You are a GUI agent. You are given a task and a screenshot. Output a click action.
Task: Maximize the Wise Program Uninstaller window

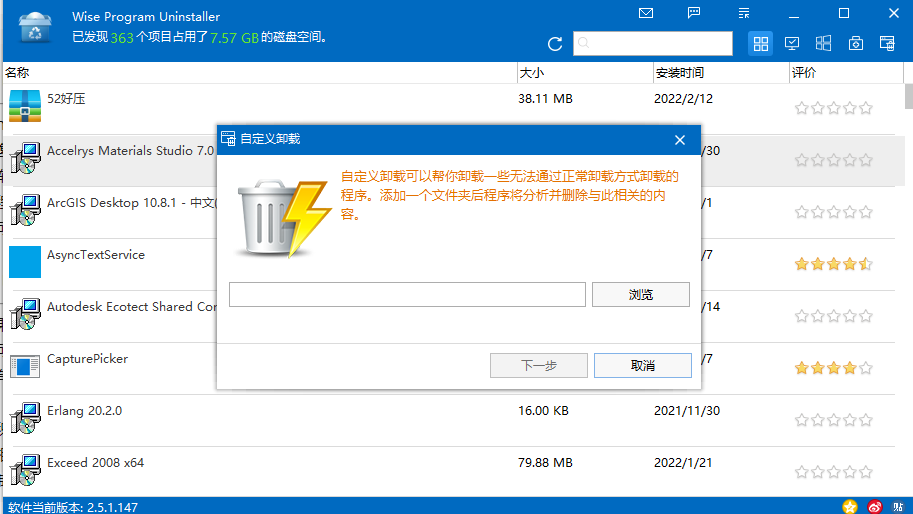[x=844, y=13]
